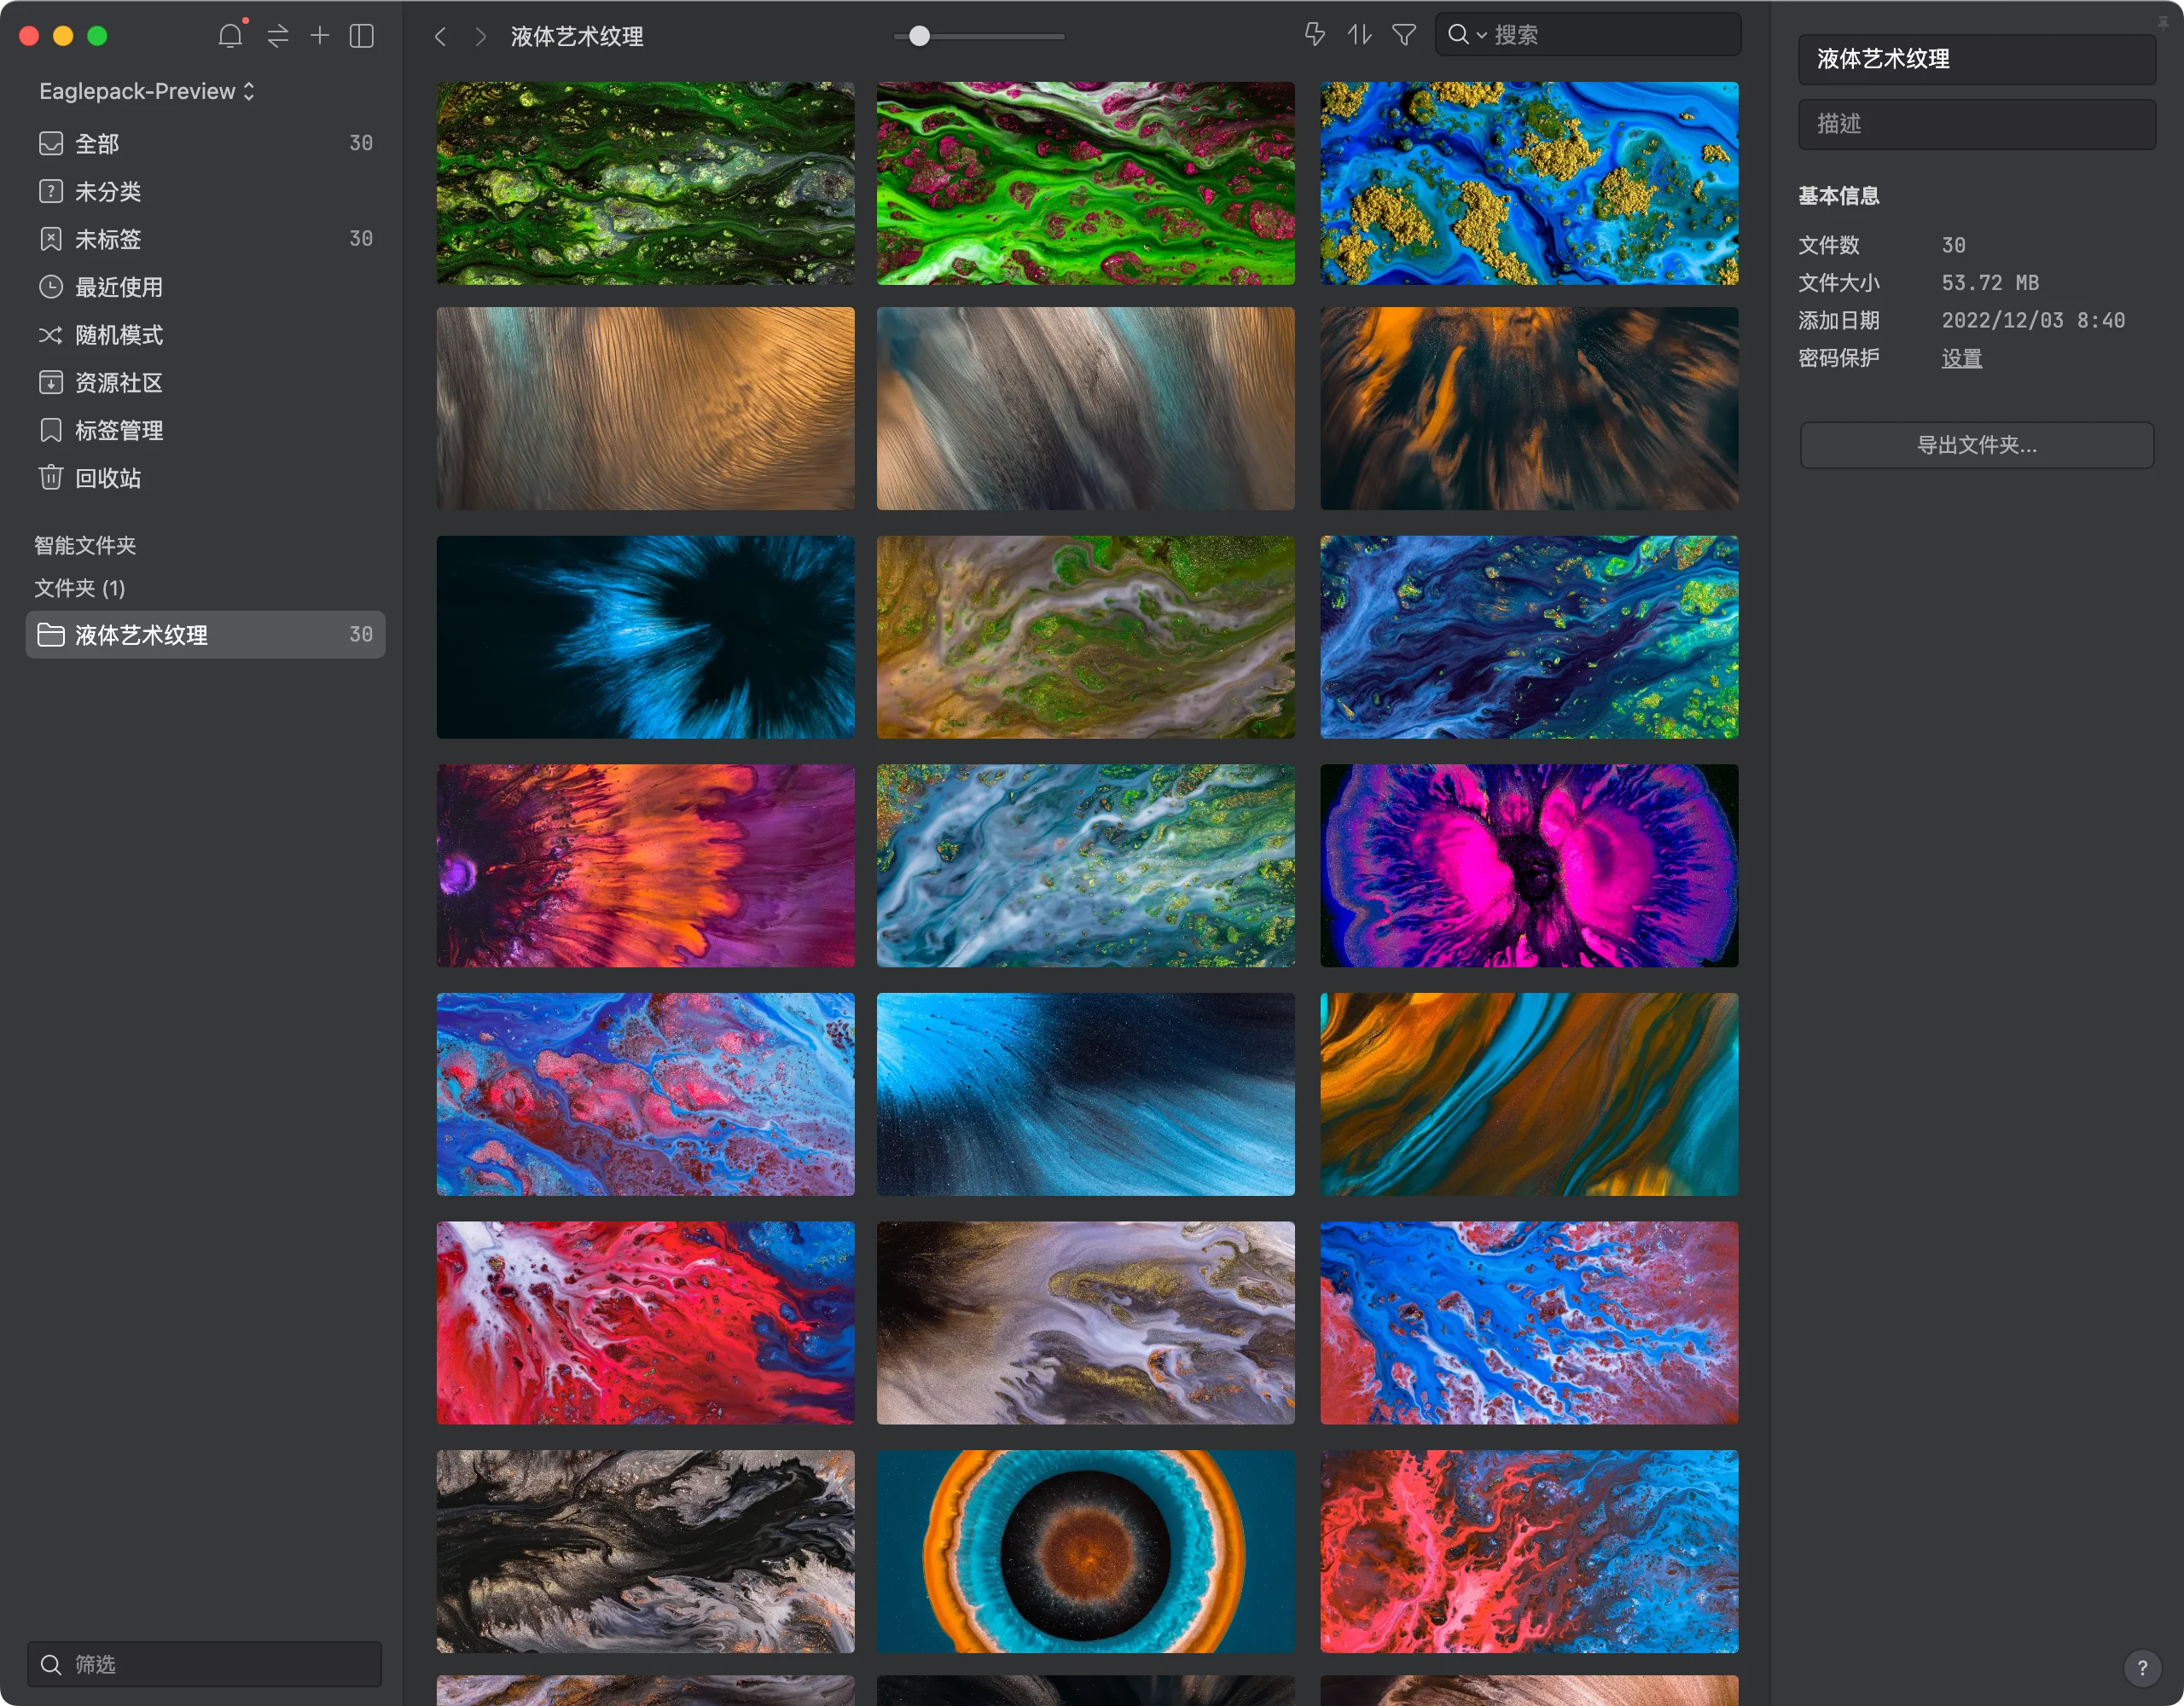Screen dimensions: 2184x1706
Task: Select 全部 in the sidebar
Action: pyautogui.click(x=205, y=143)
